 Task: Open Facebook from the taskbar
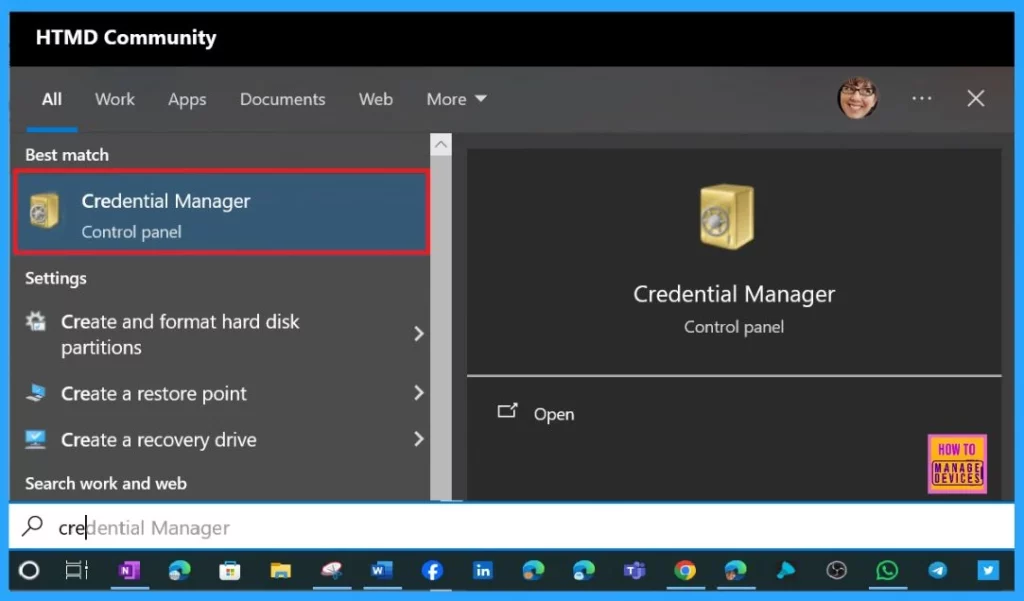(x=432, y=571)
